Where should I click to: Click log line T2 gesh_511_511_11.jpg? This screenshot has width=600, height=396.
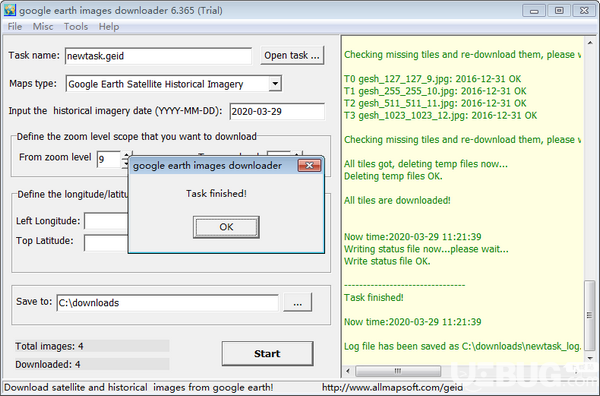(x=435, y=103)
